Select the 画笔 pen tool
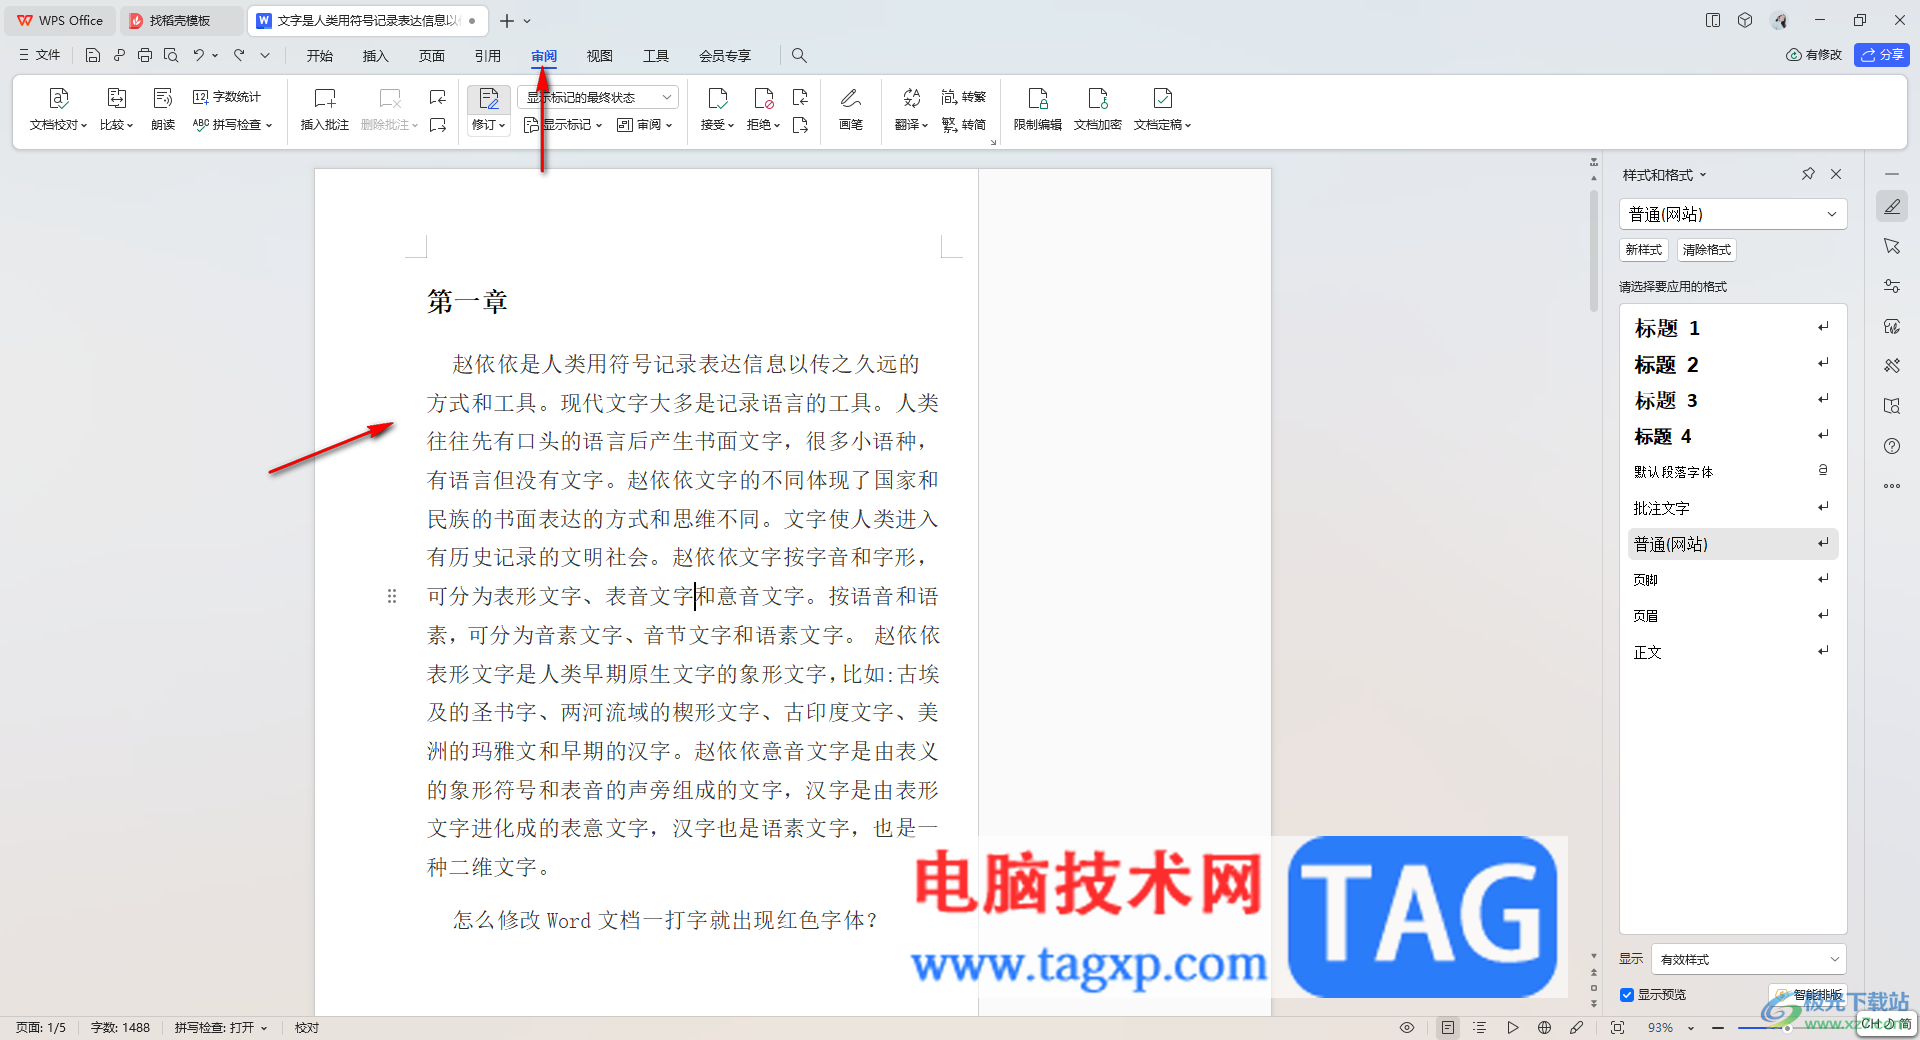 coord(851,109)
